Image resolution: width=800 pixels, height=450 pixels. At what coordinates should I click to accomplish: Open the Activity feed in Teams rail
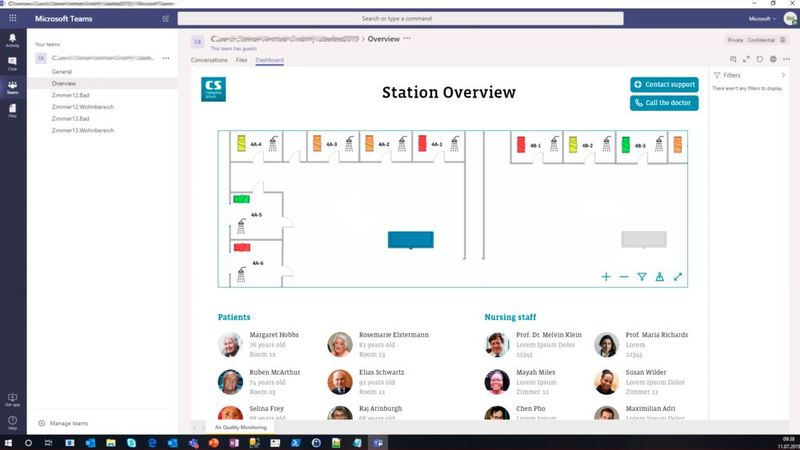click(x=12, y=40)
